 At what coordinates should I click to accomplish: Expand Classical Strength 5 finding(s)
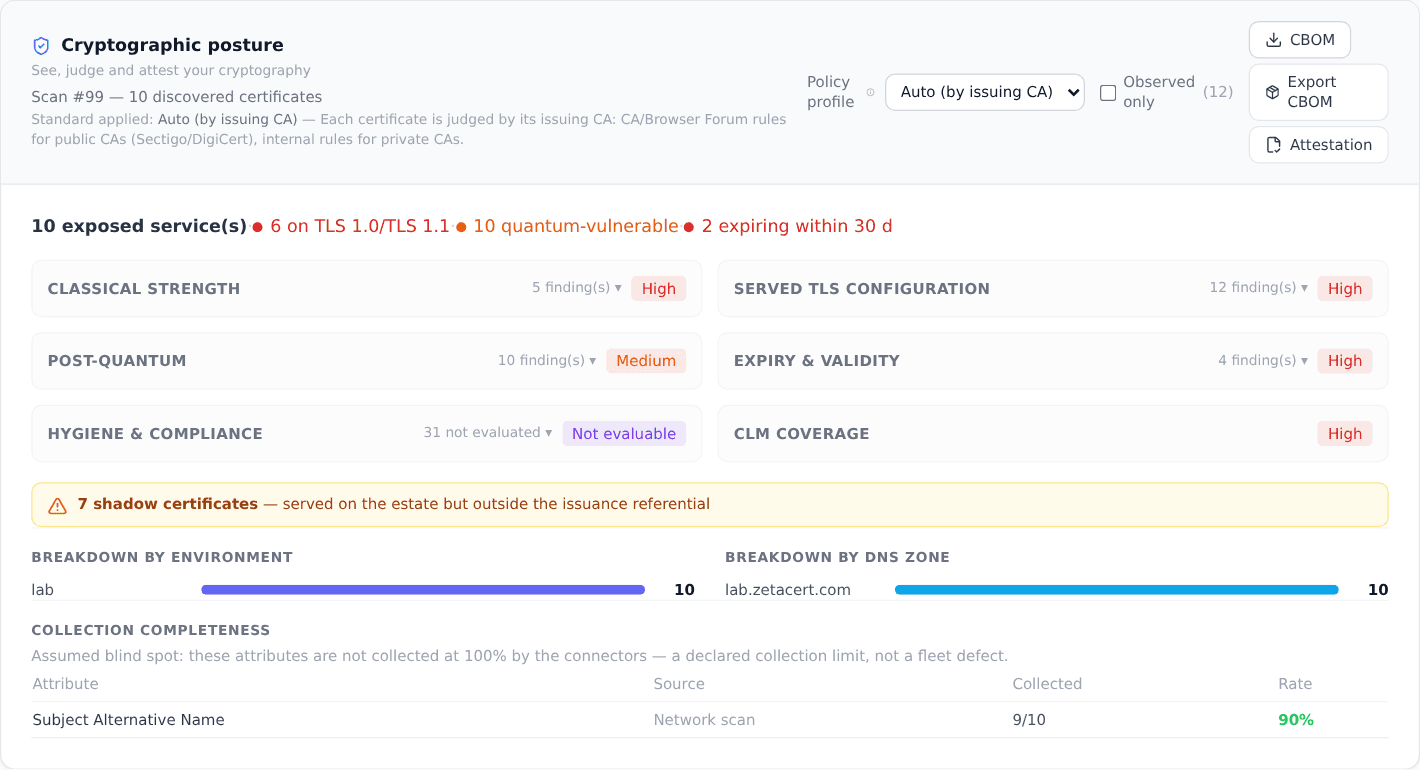click(577, 288)
